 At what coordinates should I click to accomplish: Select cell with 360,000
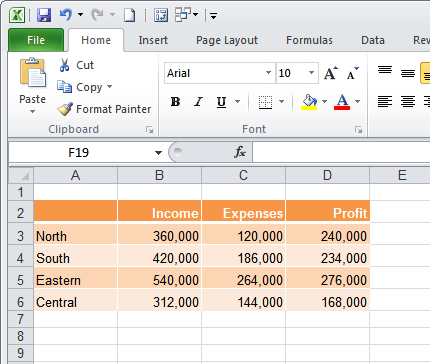click(x=160, y=234)
